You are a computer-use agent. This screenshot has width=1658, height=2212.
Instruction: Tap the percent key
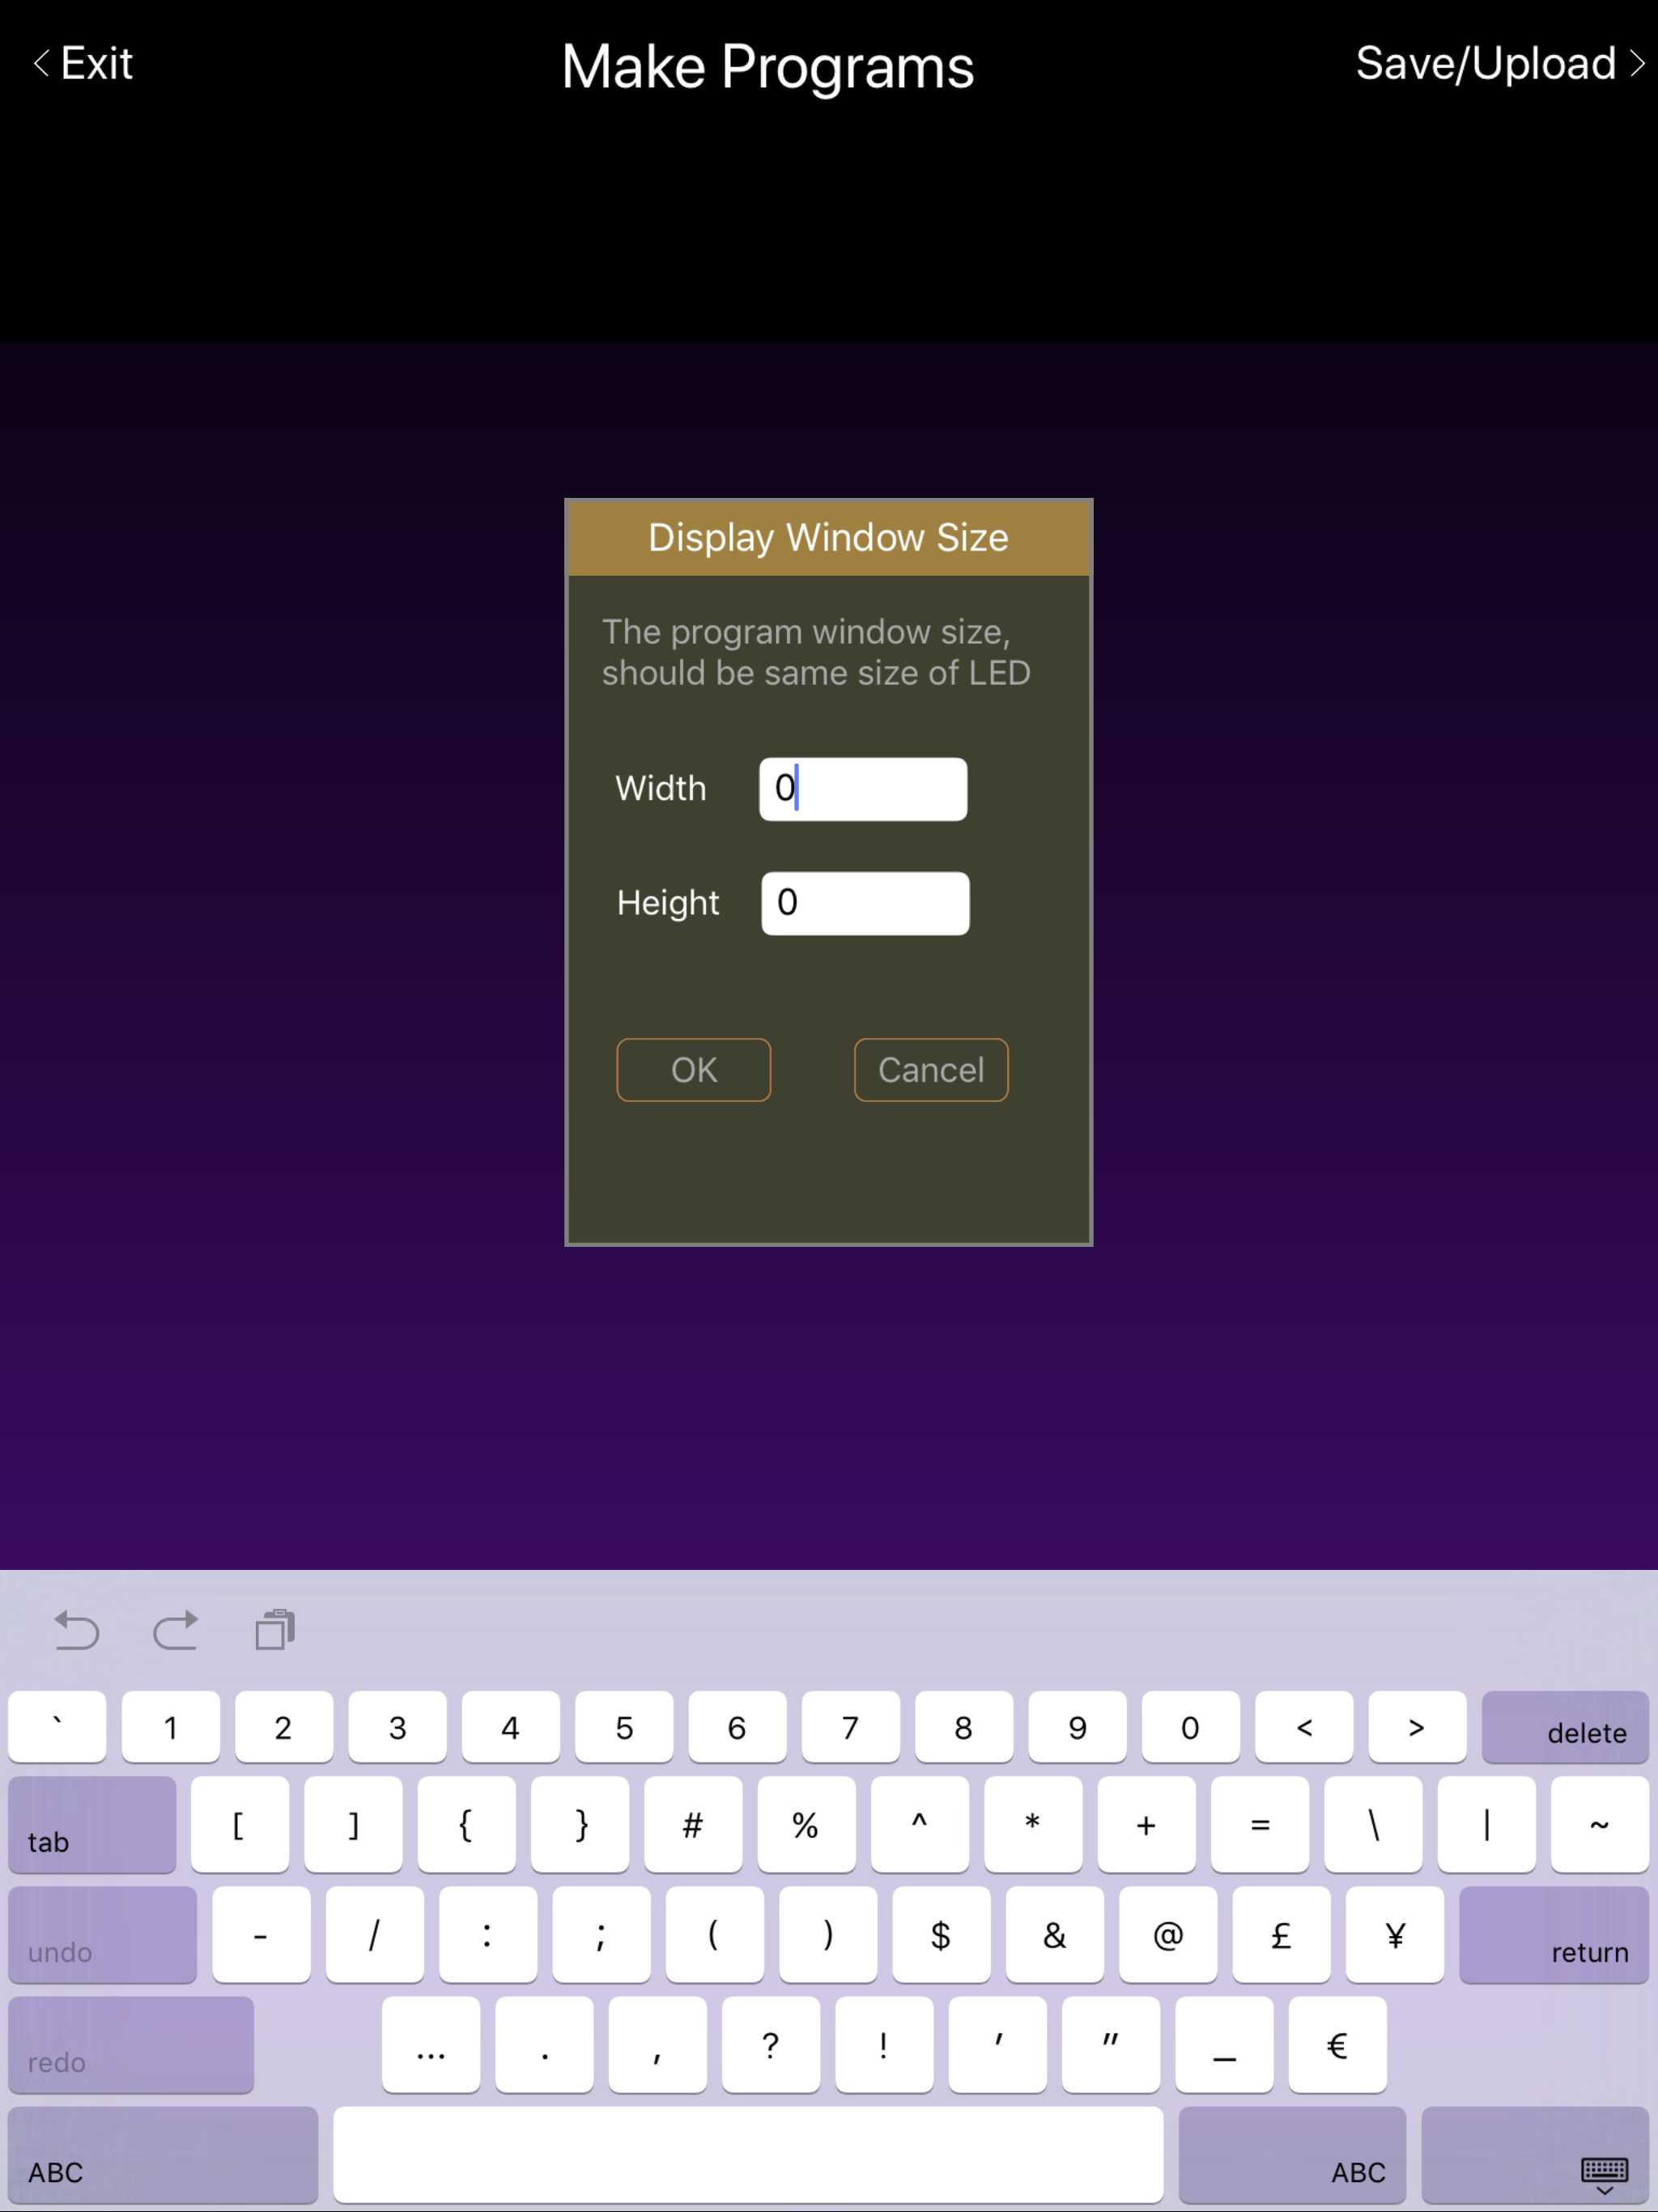(x=807, y=1825)
